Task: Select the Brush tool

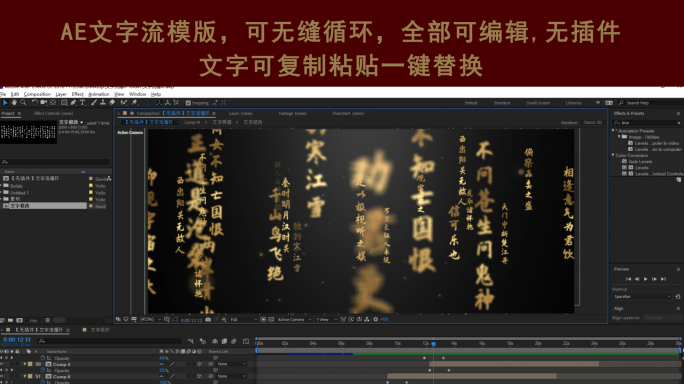Action: [x=94, y=103]
